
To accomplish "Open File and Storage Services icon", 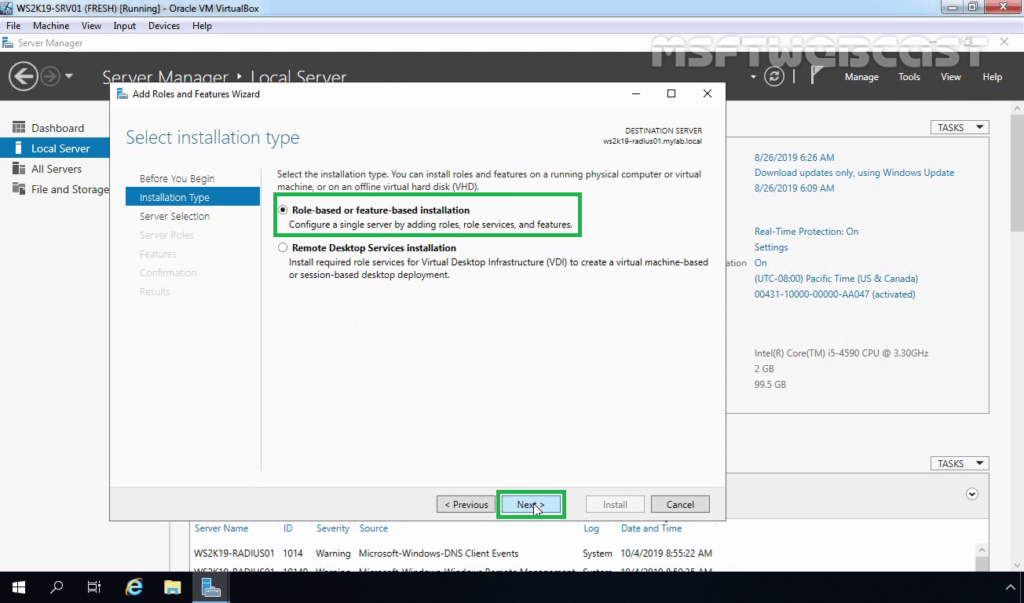I will 18,189.
